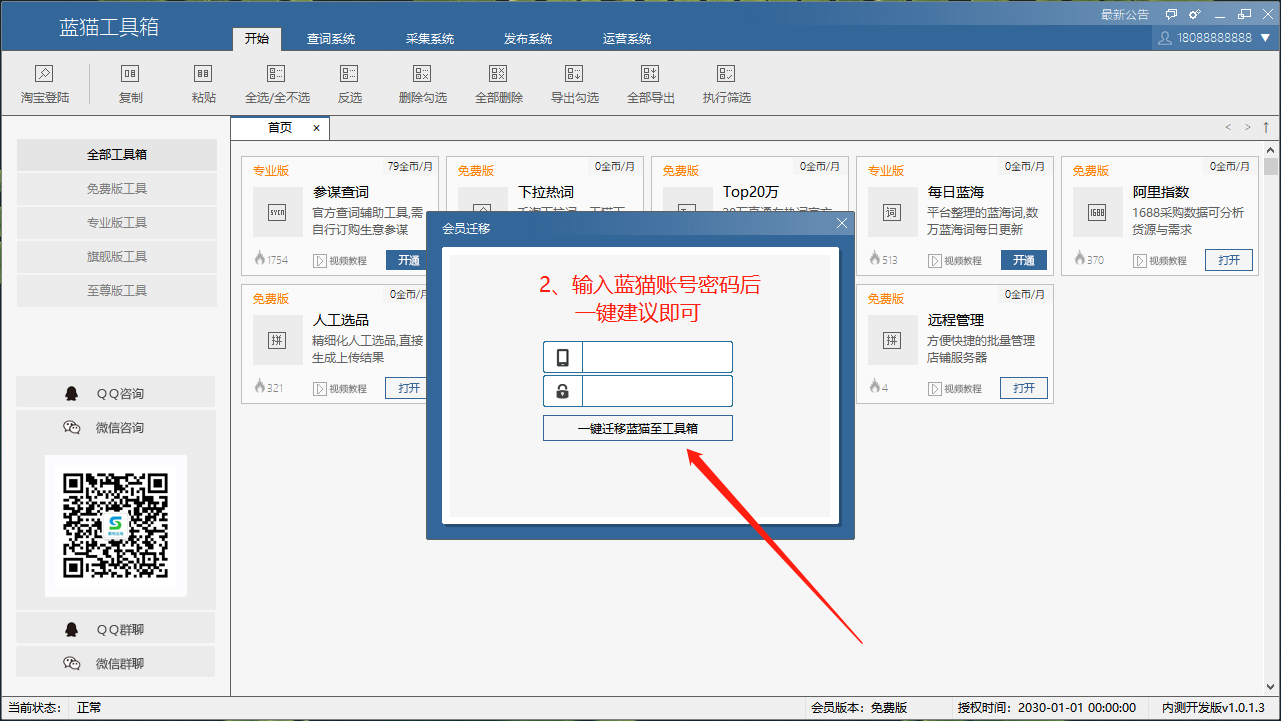Click the 复制 copy icon

pyautogui.click(x=130, y=74)
